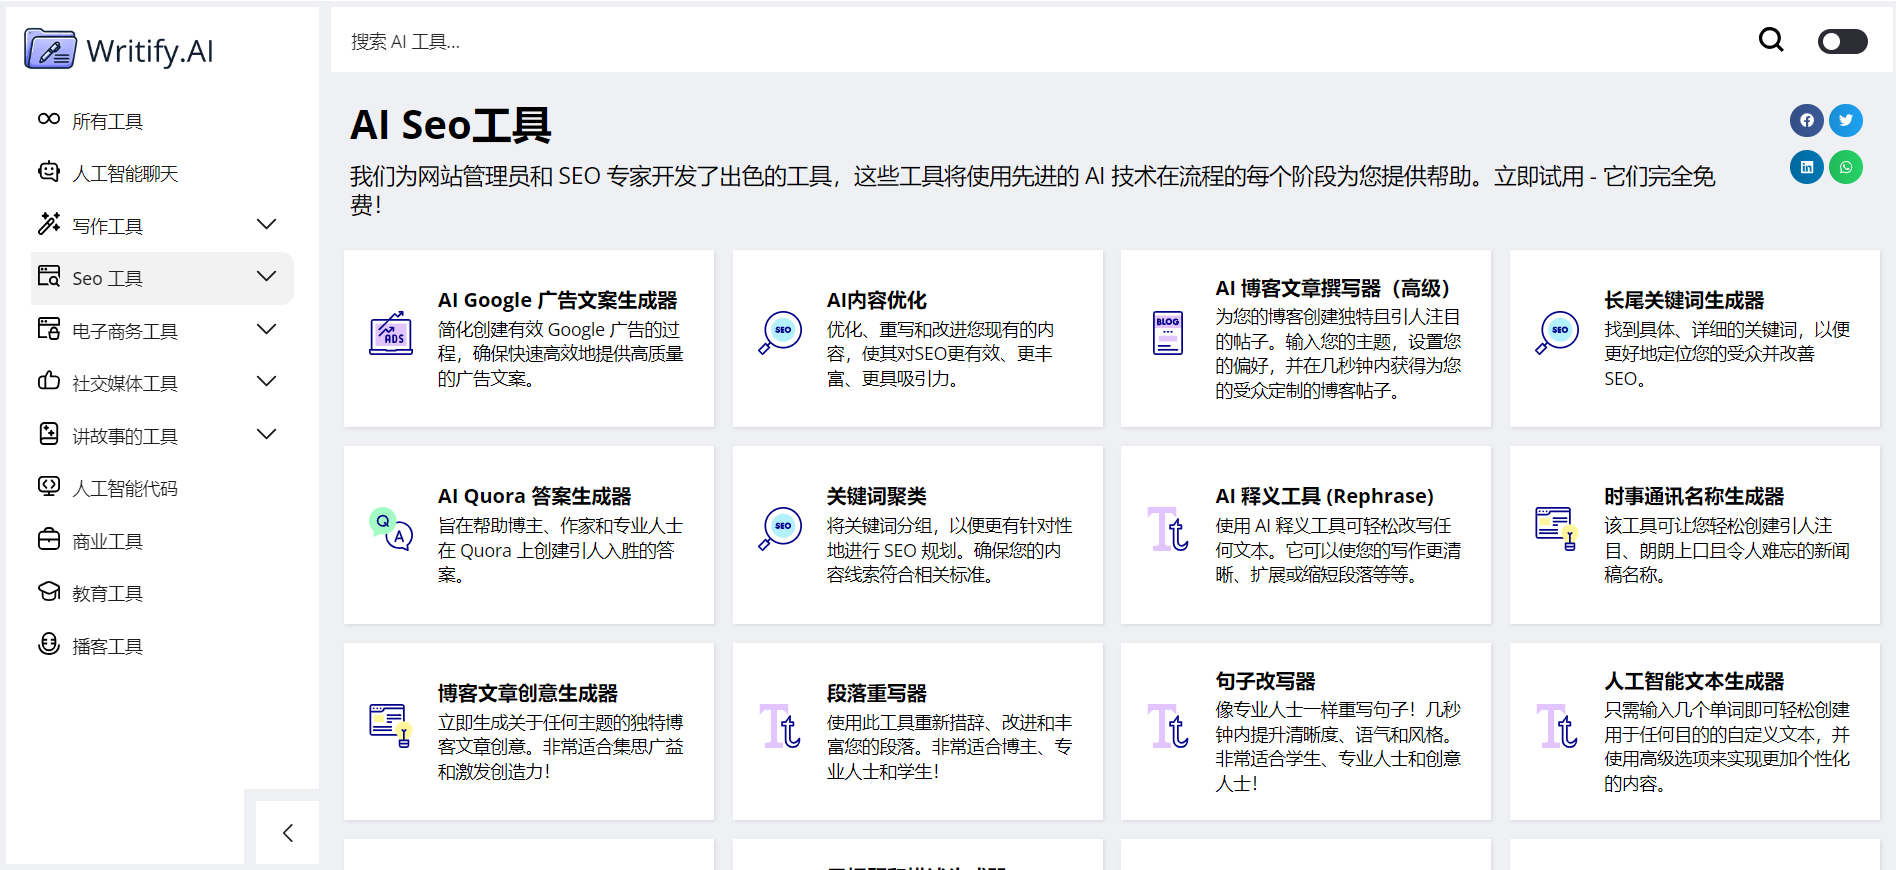
Task: Click the search magnifier icon
Action: coord(1771,40)
